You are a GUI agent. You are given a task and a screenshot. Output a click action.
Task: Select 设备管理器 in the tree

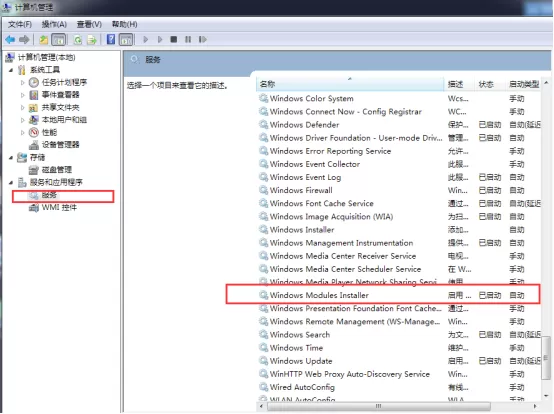(60, 145)
